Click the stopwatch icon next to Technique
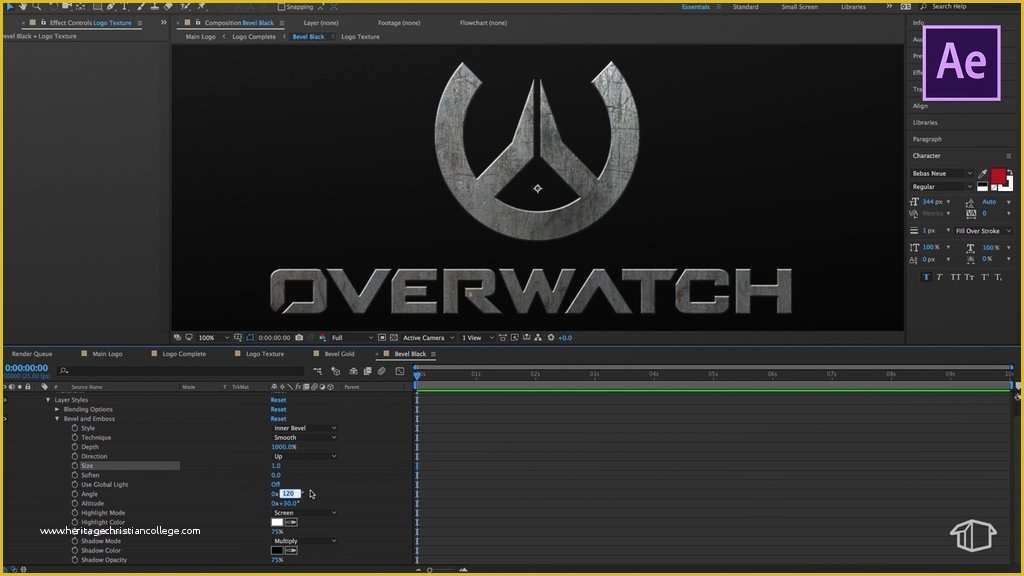1024x576 pixels. pyautogui.click(x=74, y=438)
